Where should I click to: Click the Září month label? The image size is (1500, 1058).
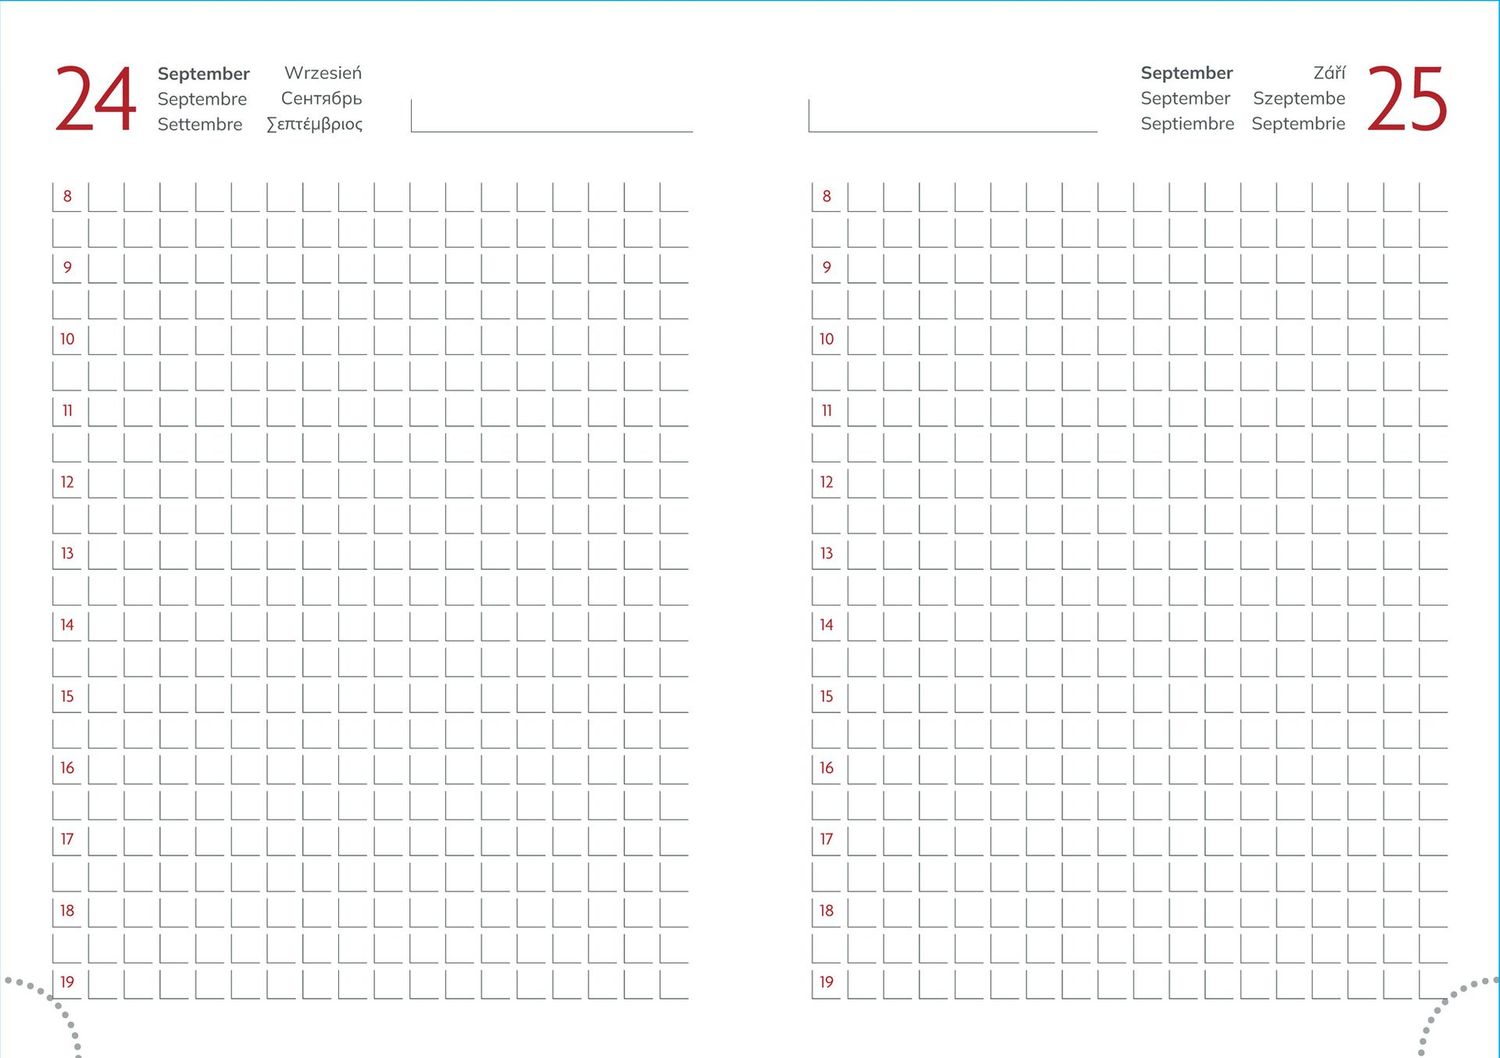(1330, 72)
